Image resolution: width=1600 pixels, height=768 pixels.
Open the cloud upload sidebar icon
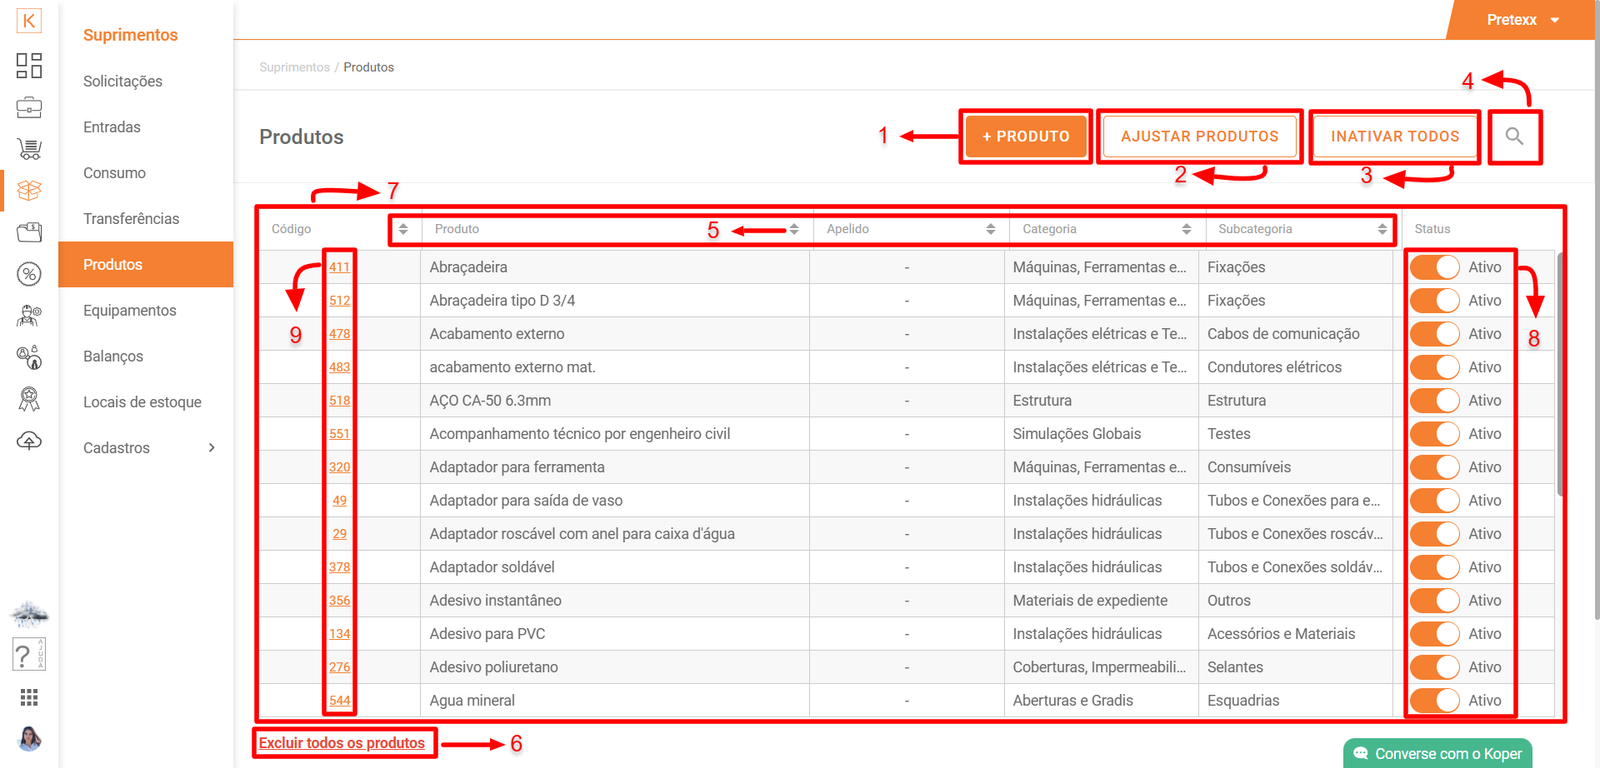pyautogui.click(x=29, y=441)
